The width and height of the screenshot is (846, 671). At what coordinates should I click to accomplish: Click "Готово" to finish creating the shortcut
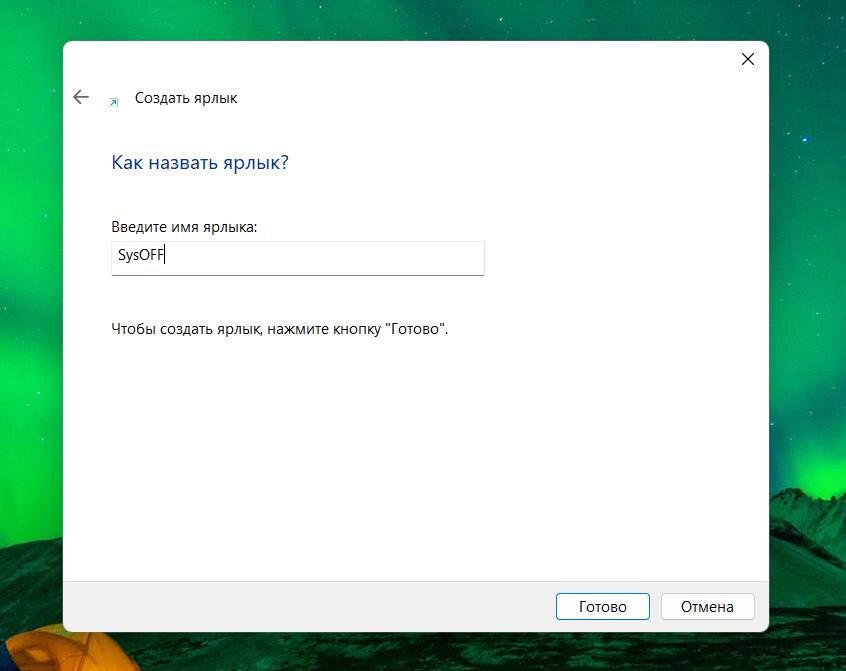(602, 606)
